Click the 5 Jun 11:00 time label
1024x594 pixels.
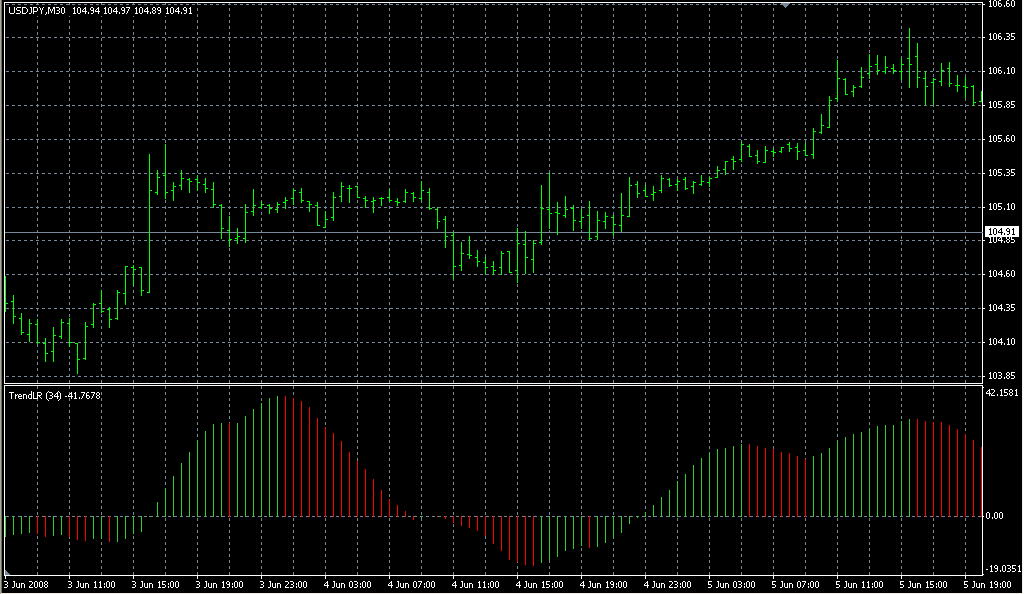(x=859, y=585)
